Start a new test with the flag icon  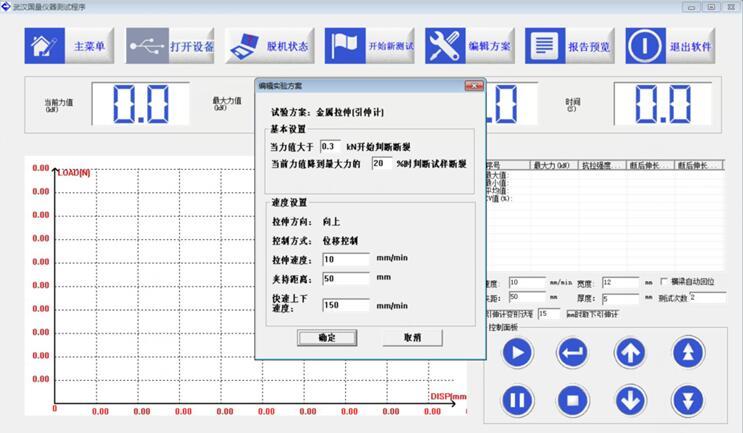[345, 46]
